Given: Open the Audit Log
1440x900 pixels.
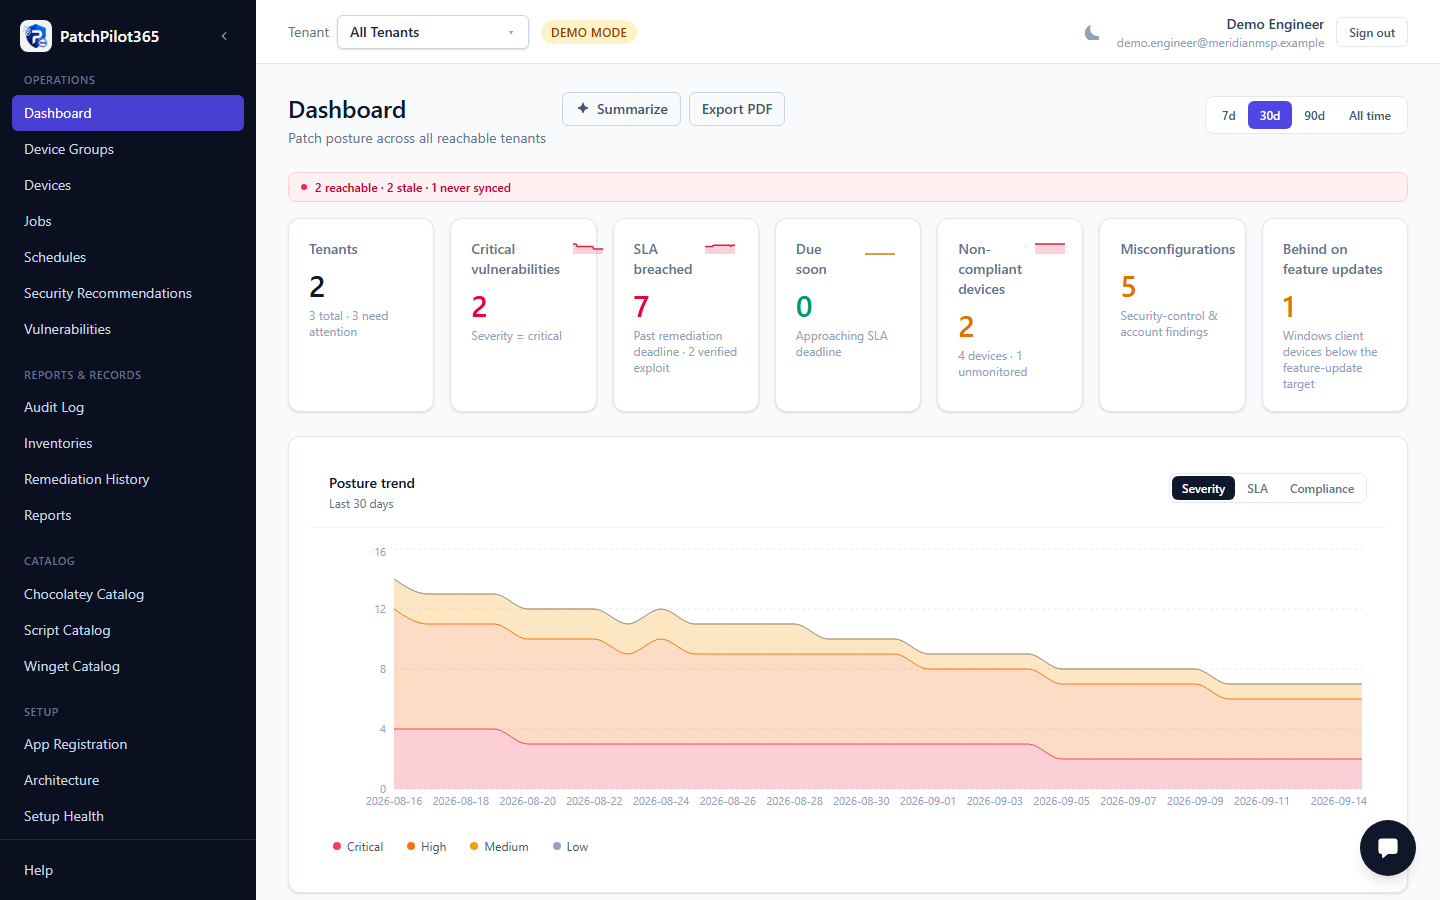Looking at the screenshot, I should [128, 407].
